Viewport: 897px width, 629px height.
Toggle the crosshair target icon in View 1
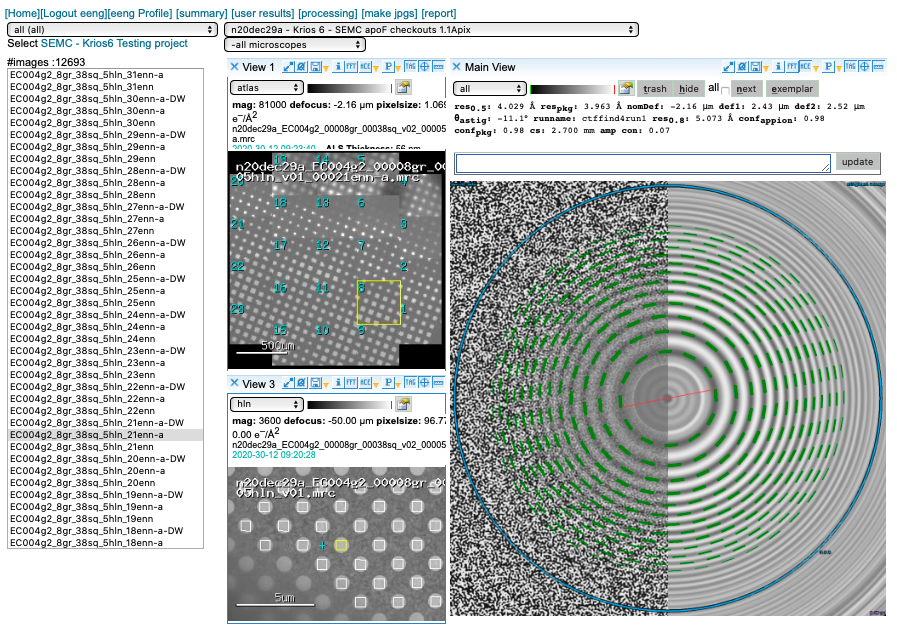tap(424, 67)
